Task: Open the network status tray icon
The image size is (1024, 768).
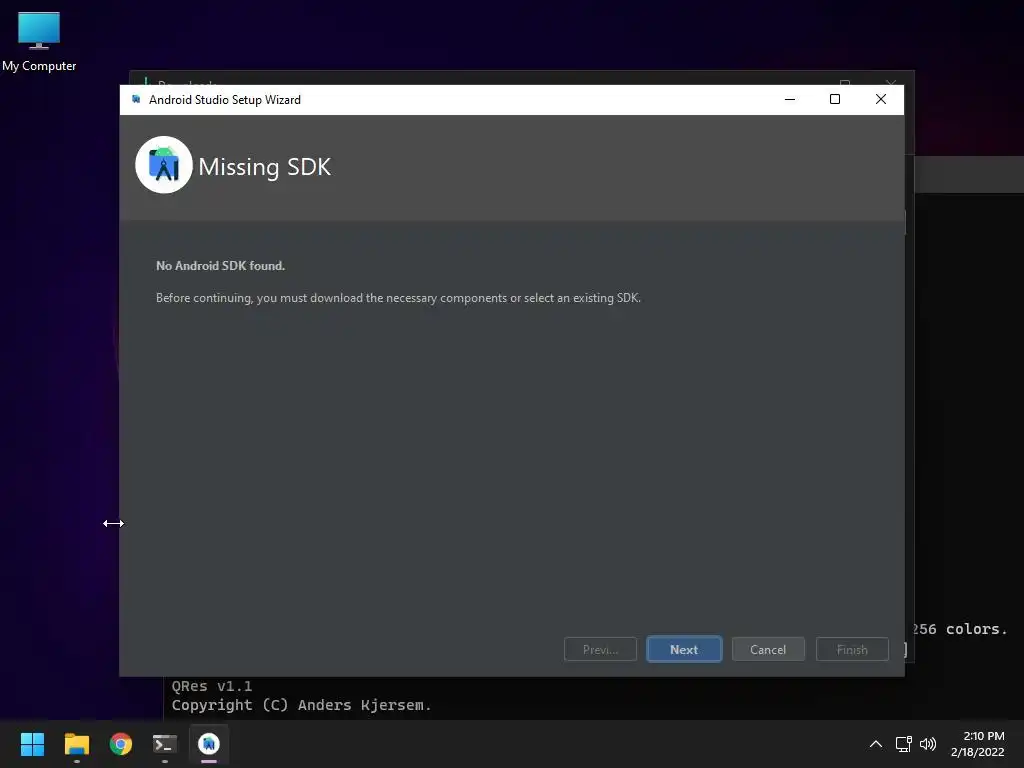Action: [x=903, y=744]
